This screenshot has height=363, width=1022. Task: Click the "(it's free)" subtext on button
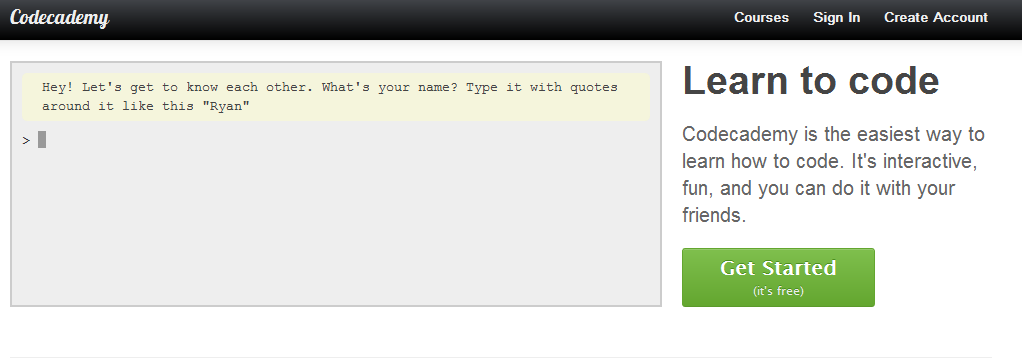778,291
